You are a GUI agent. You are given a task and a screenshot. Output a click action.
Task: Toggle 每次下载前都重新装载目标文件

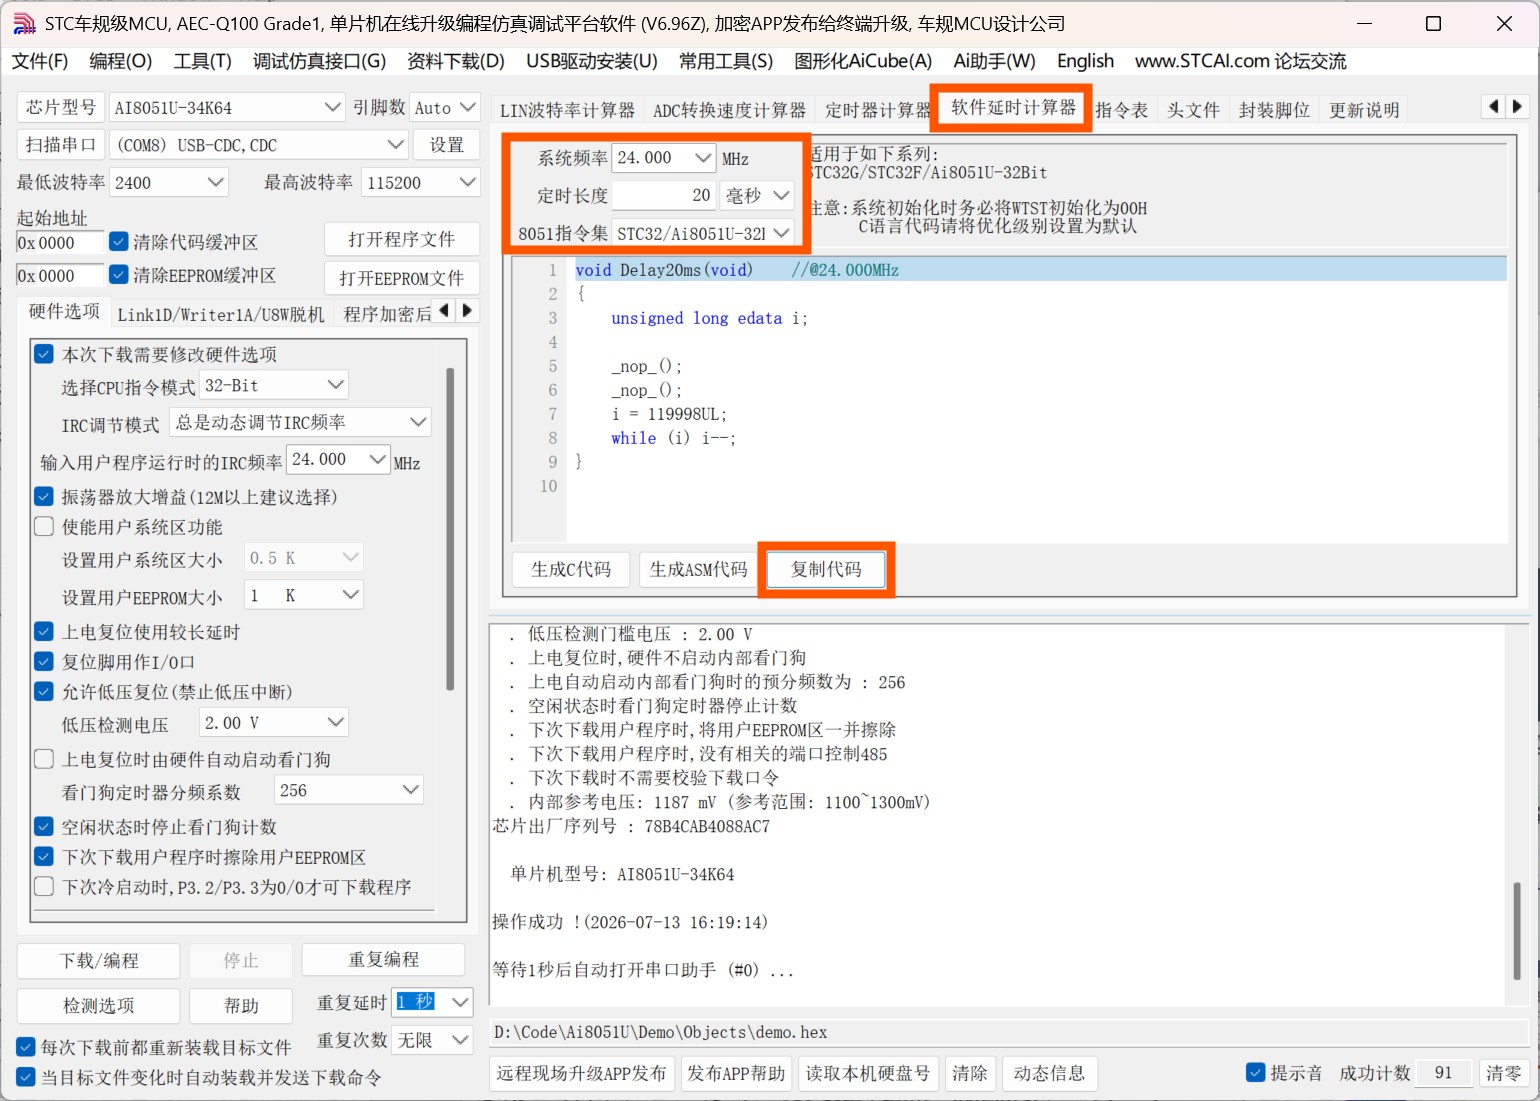[x=26, y=1047]
